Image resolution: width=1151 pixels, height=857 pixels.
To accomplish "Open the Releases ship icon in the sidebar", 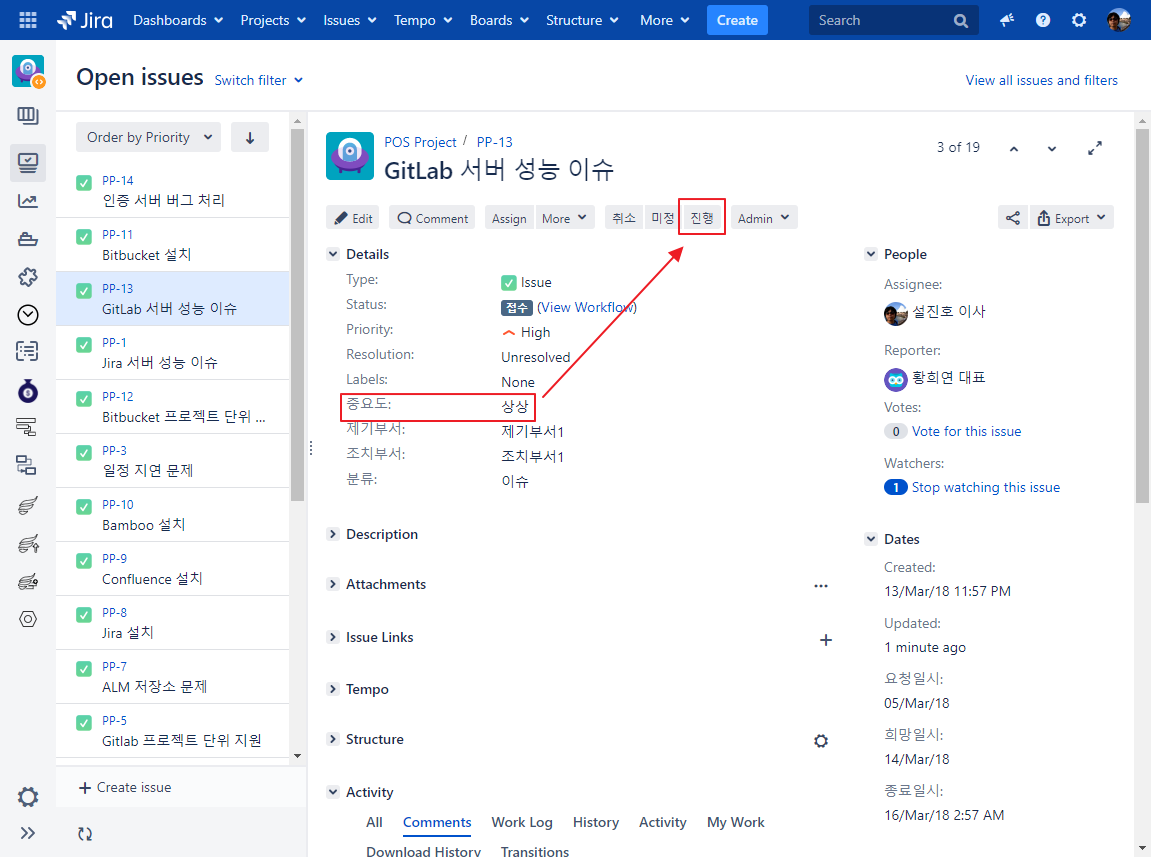I will (28, 239).
